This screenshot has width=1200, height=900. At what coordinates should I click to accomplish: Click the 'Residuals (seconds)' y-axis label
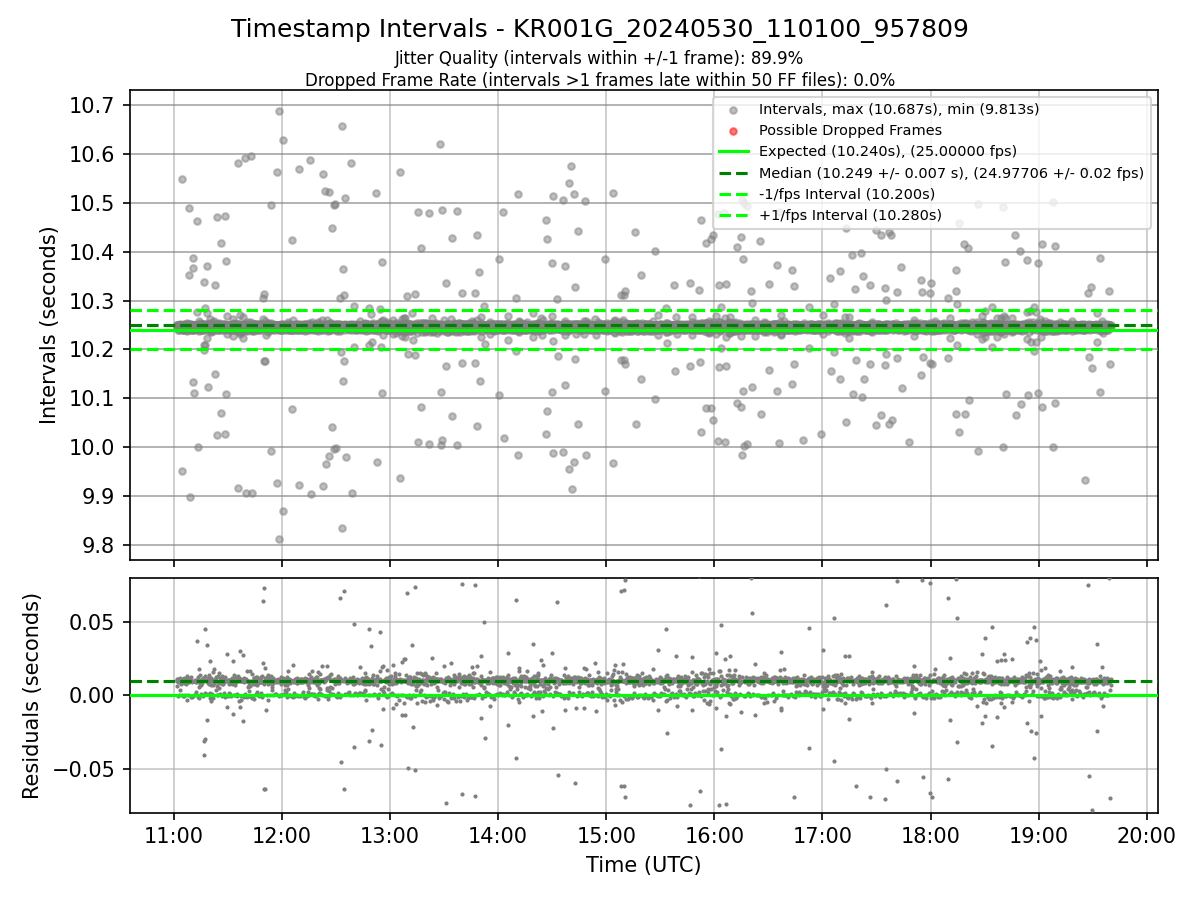(x=31, y=695)
